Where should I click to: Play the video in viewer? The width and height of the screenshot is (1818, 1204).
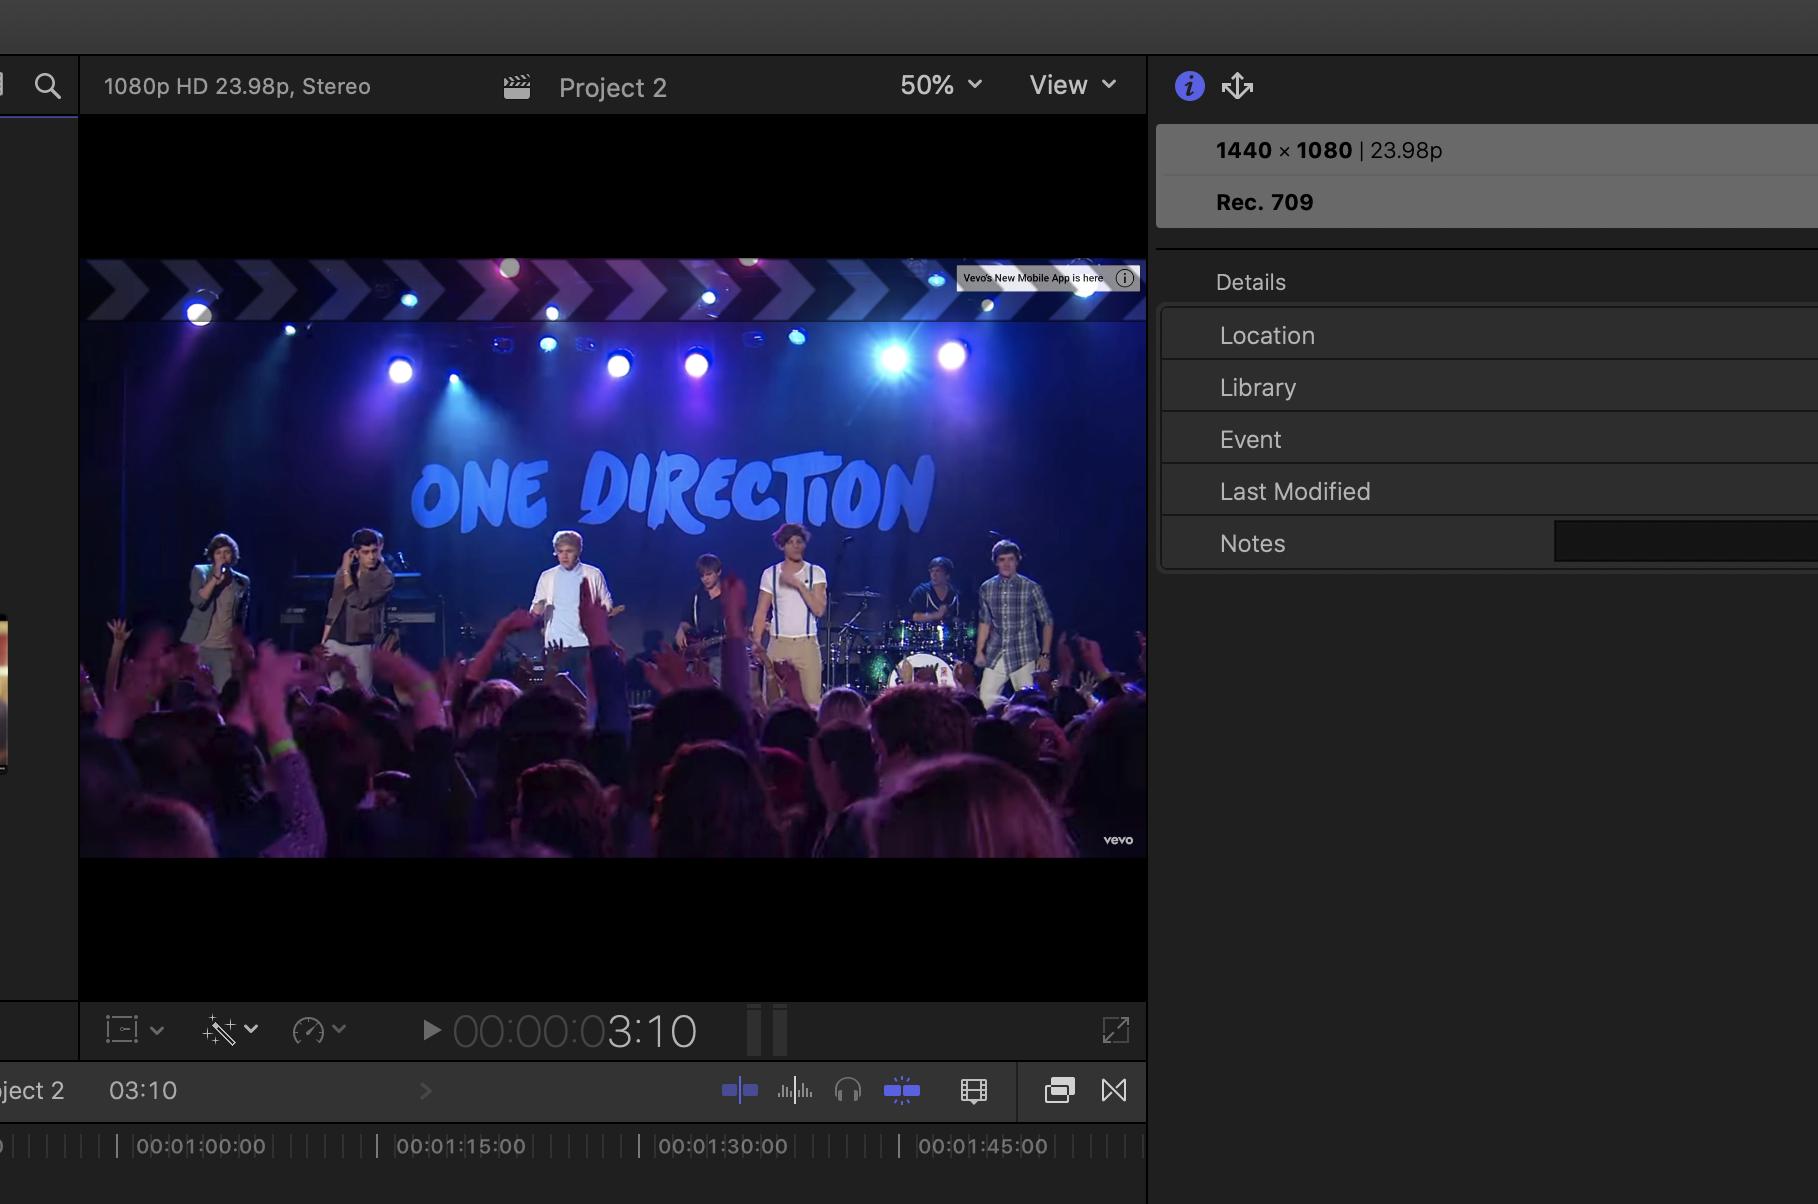click(x=431, y=1030)
